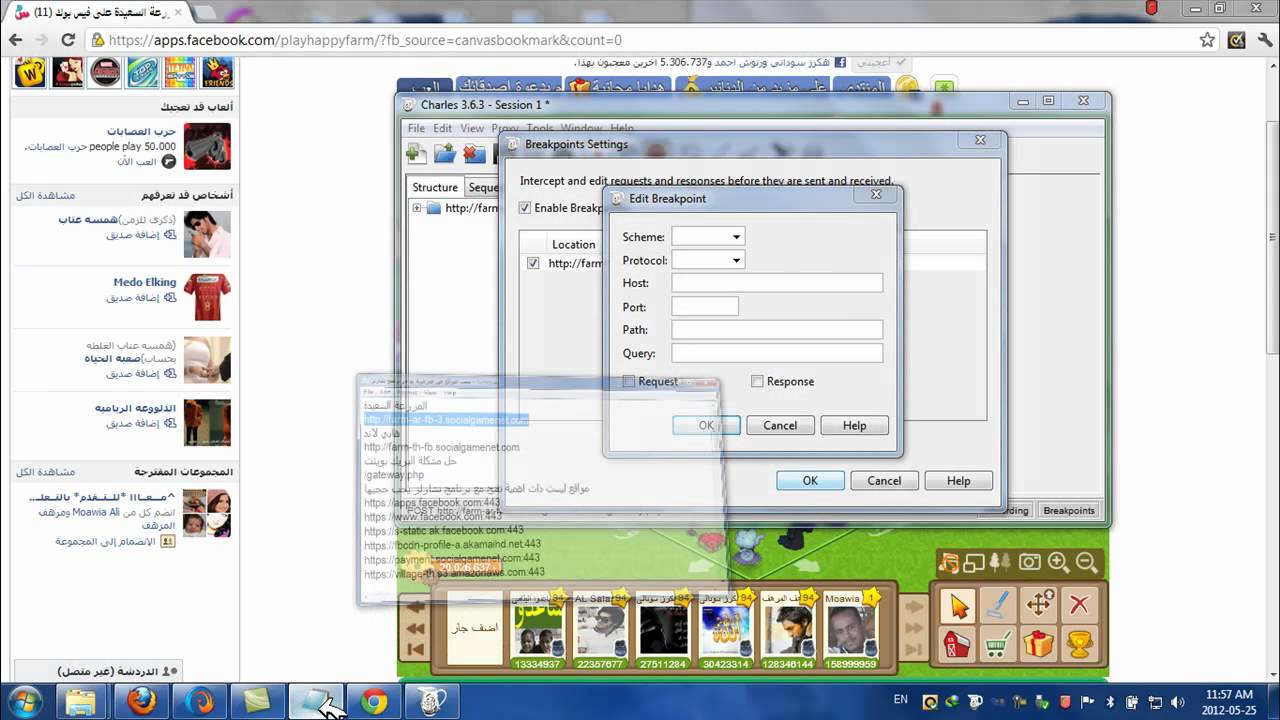The image size is (1280, 720).
Task: Click the Open Session folder icon in Charles
Action: [x=445, y=153]
